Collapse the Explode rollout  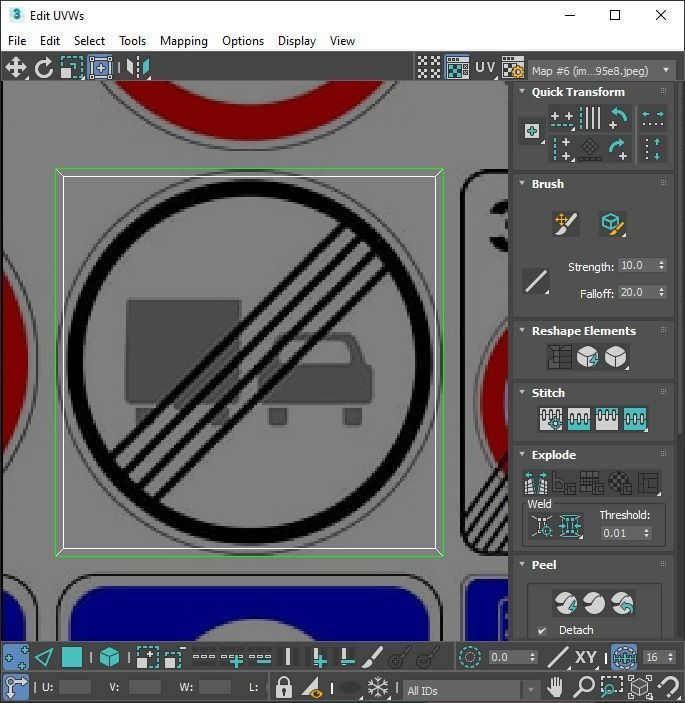(x=522, y=454)
